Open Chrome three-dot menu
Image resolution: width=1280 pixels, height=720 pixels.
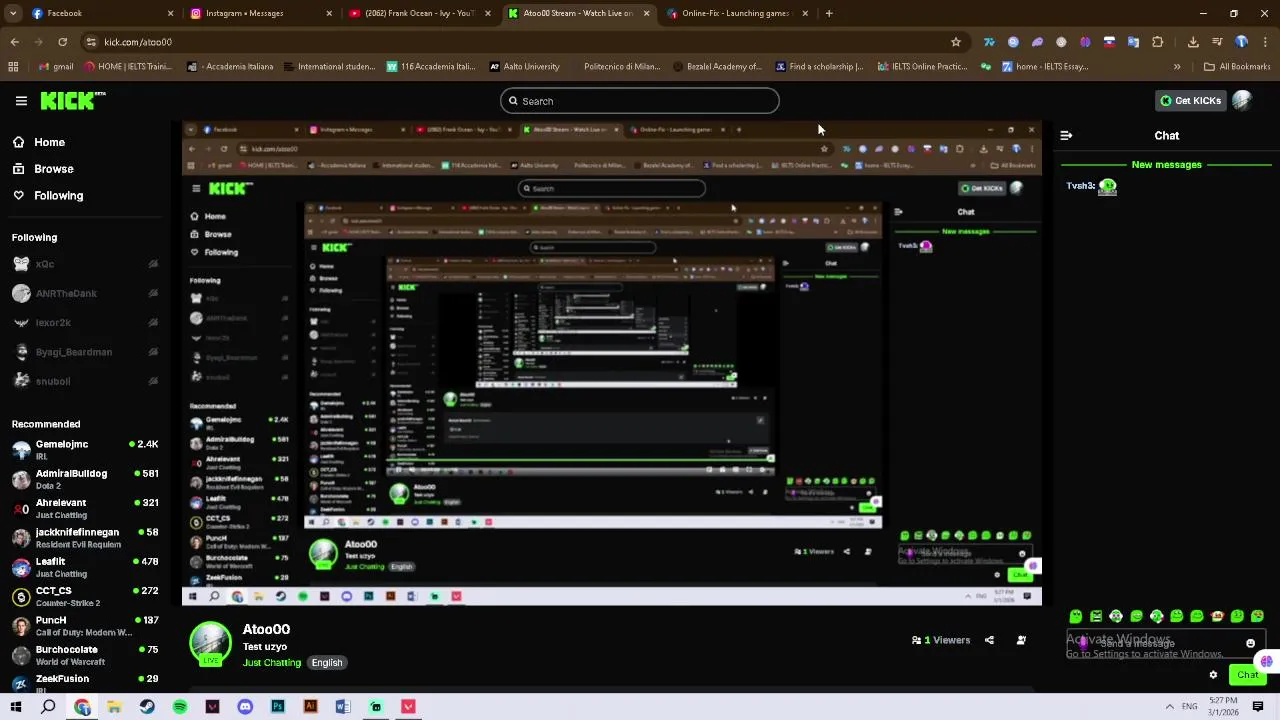(x=1265, y=42)
